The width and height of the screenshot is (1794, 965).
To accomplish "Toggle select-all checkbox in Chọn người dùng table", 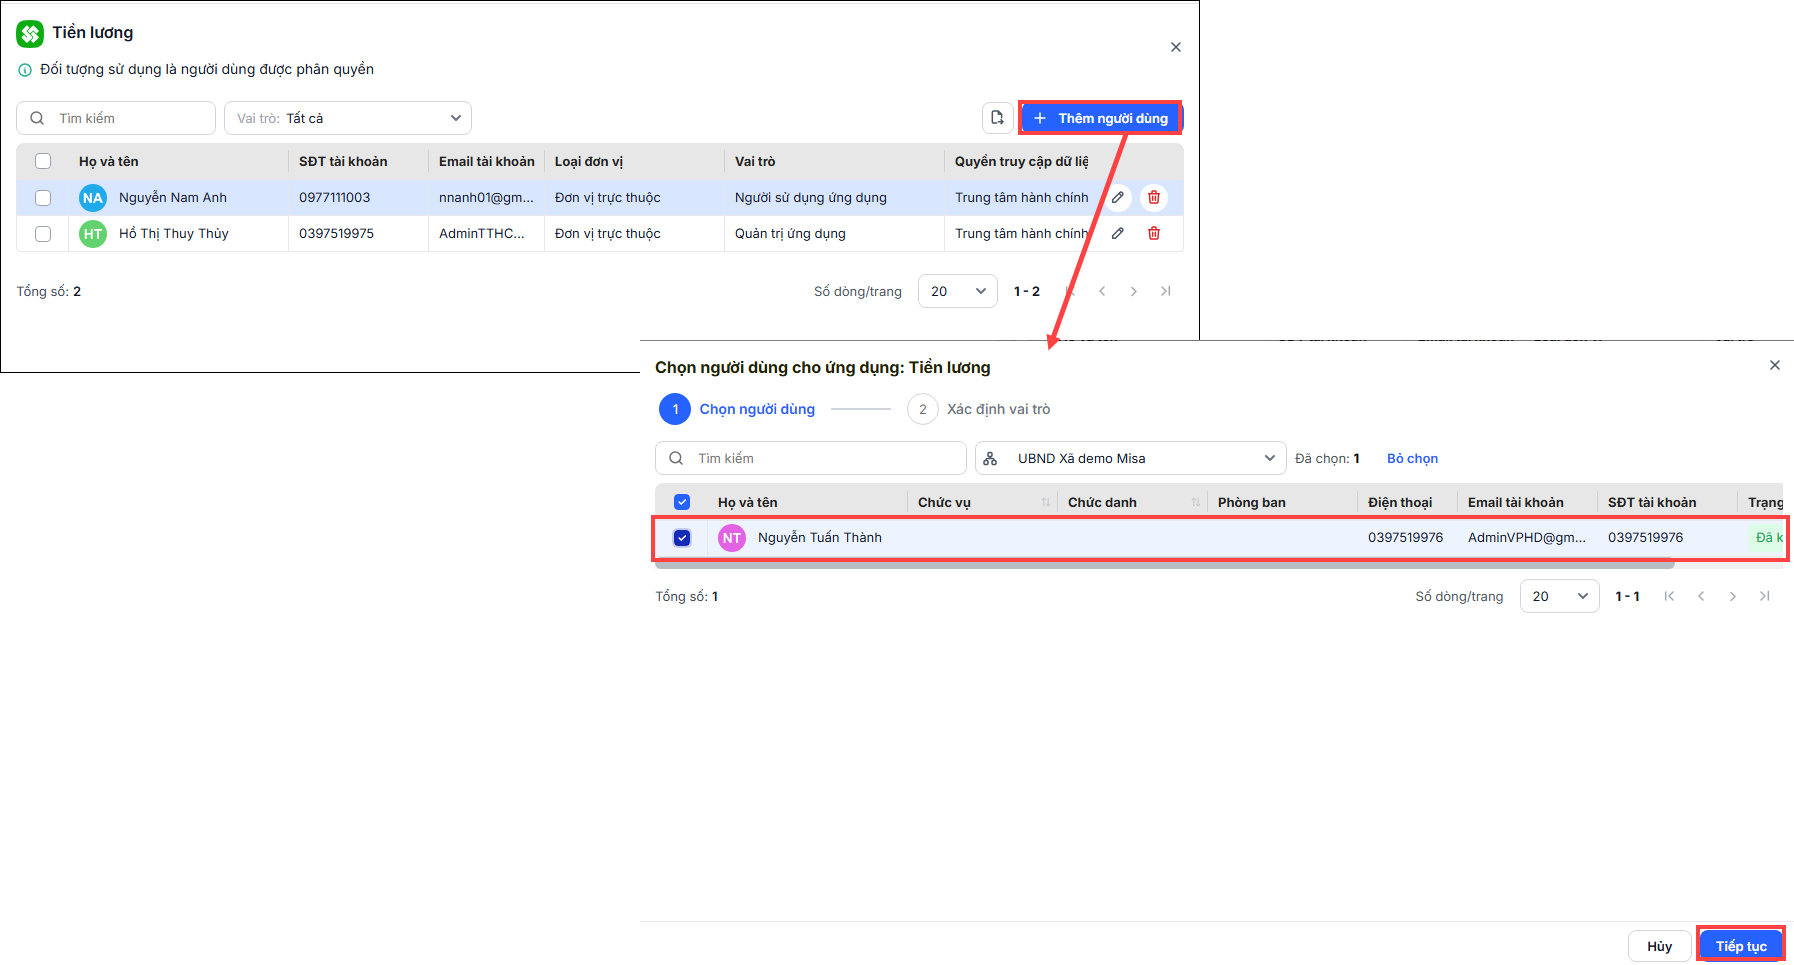I will click(682, 502).
